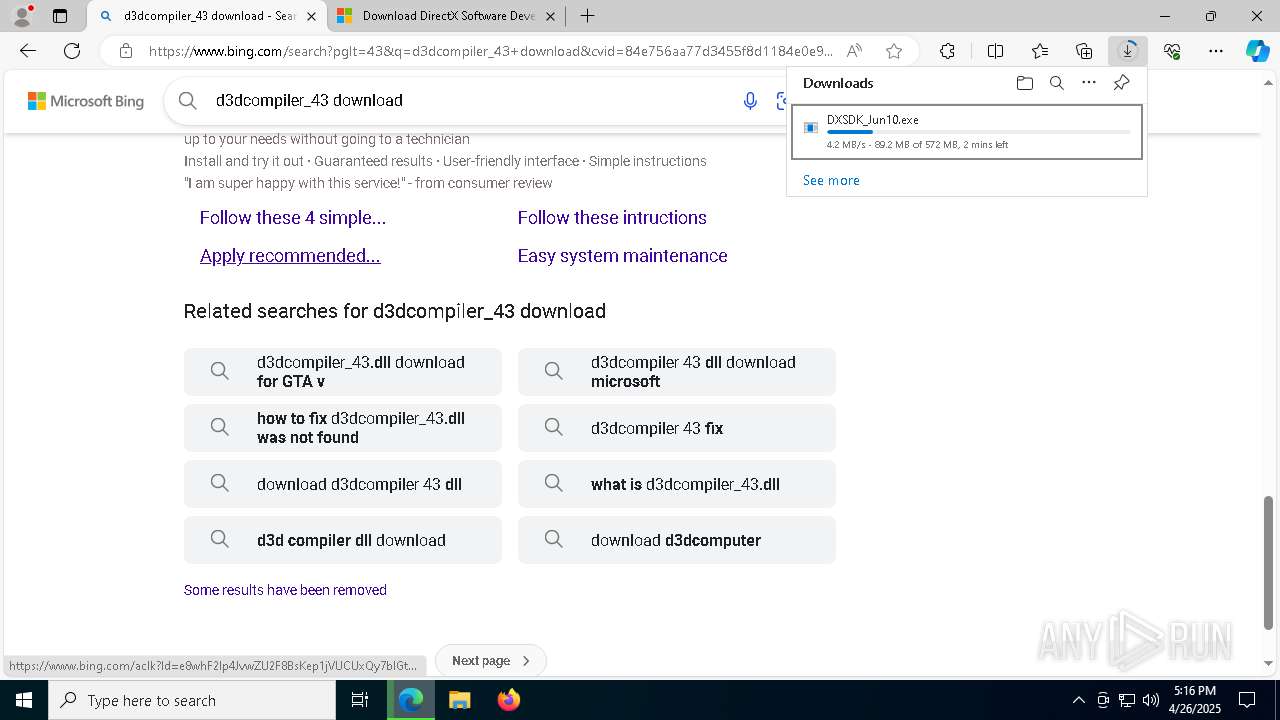Search d3dcompiler_43.dll download for GTA v
The image size is (1280, 720).
point(343,372)
